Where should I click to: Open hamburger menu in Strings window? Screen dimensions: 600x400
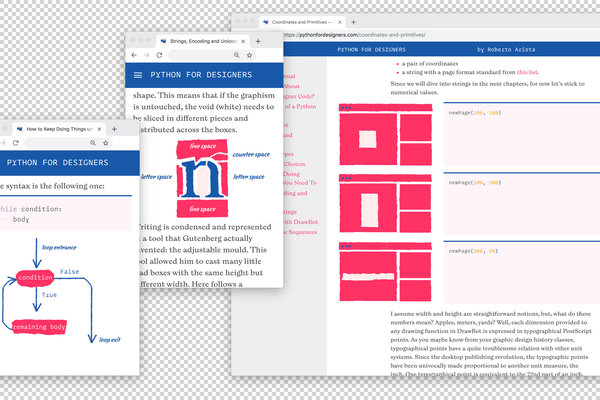(x=138, y=75)
